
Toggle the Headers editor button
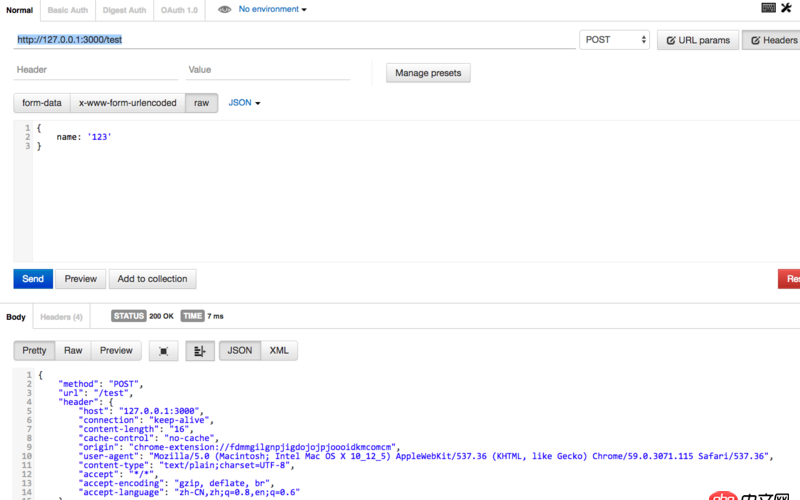click(772, 40)
